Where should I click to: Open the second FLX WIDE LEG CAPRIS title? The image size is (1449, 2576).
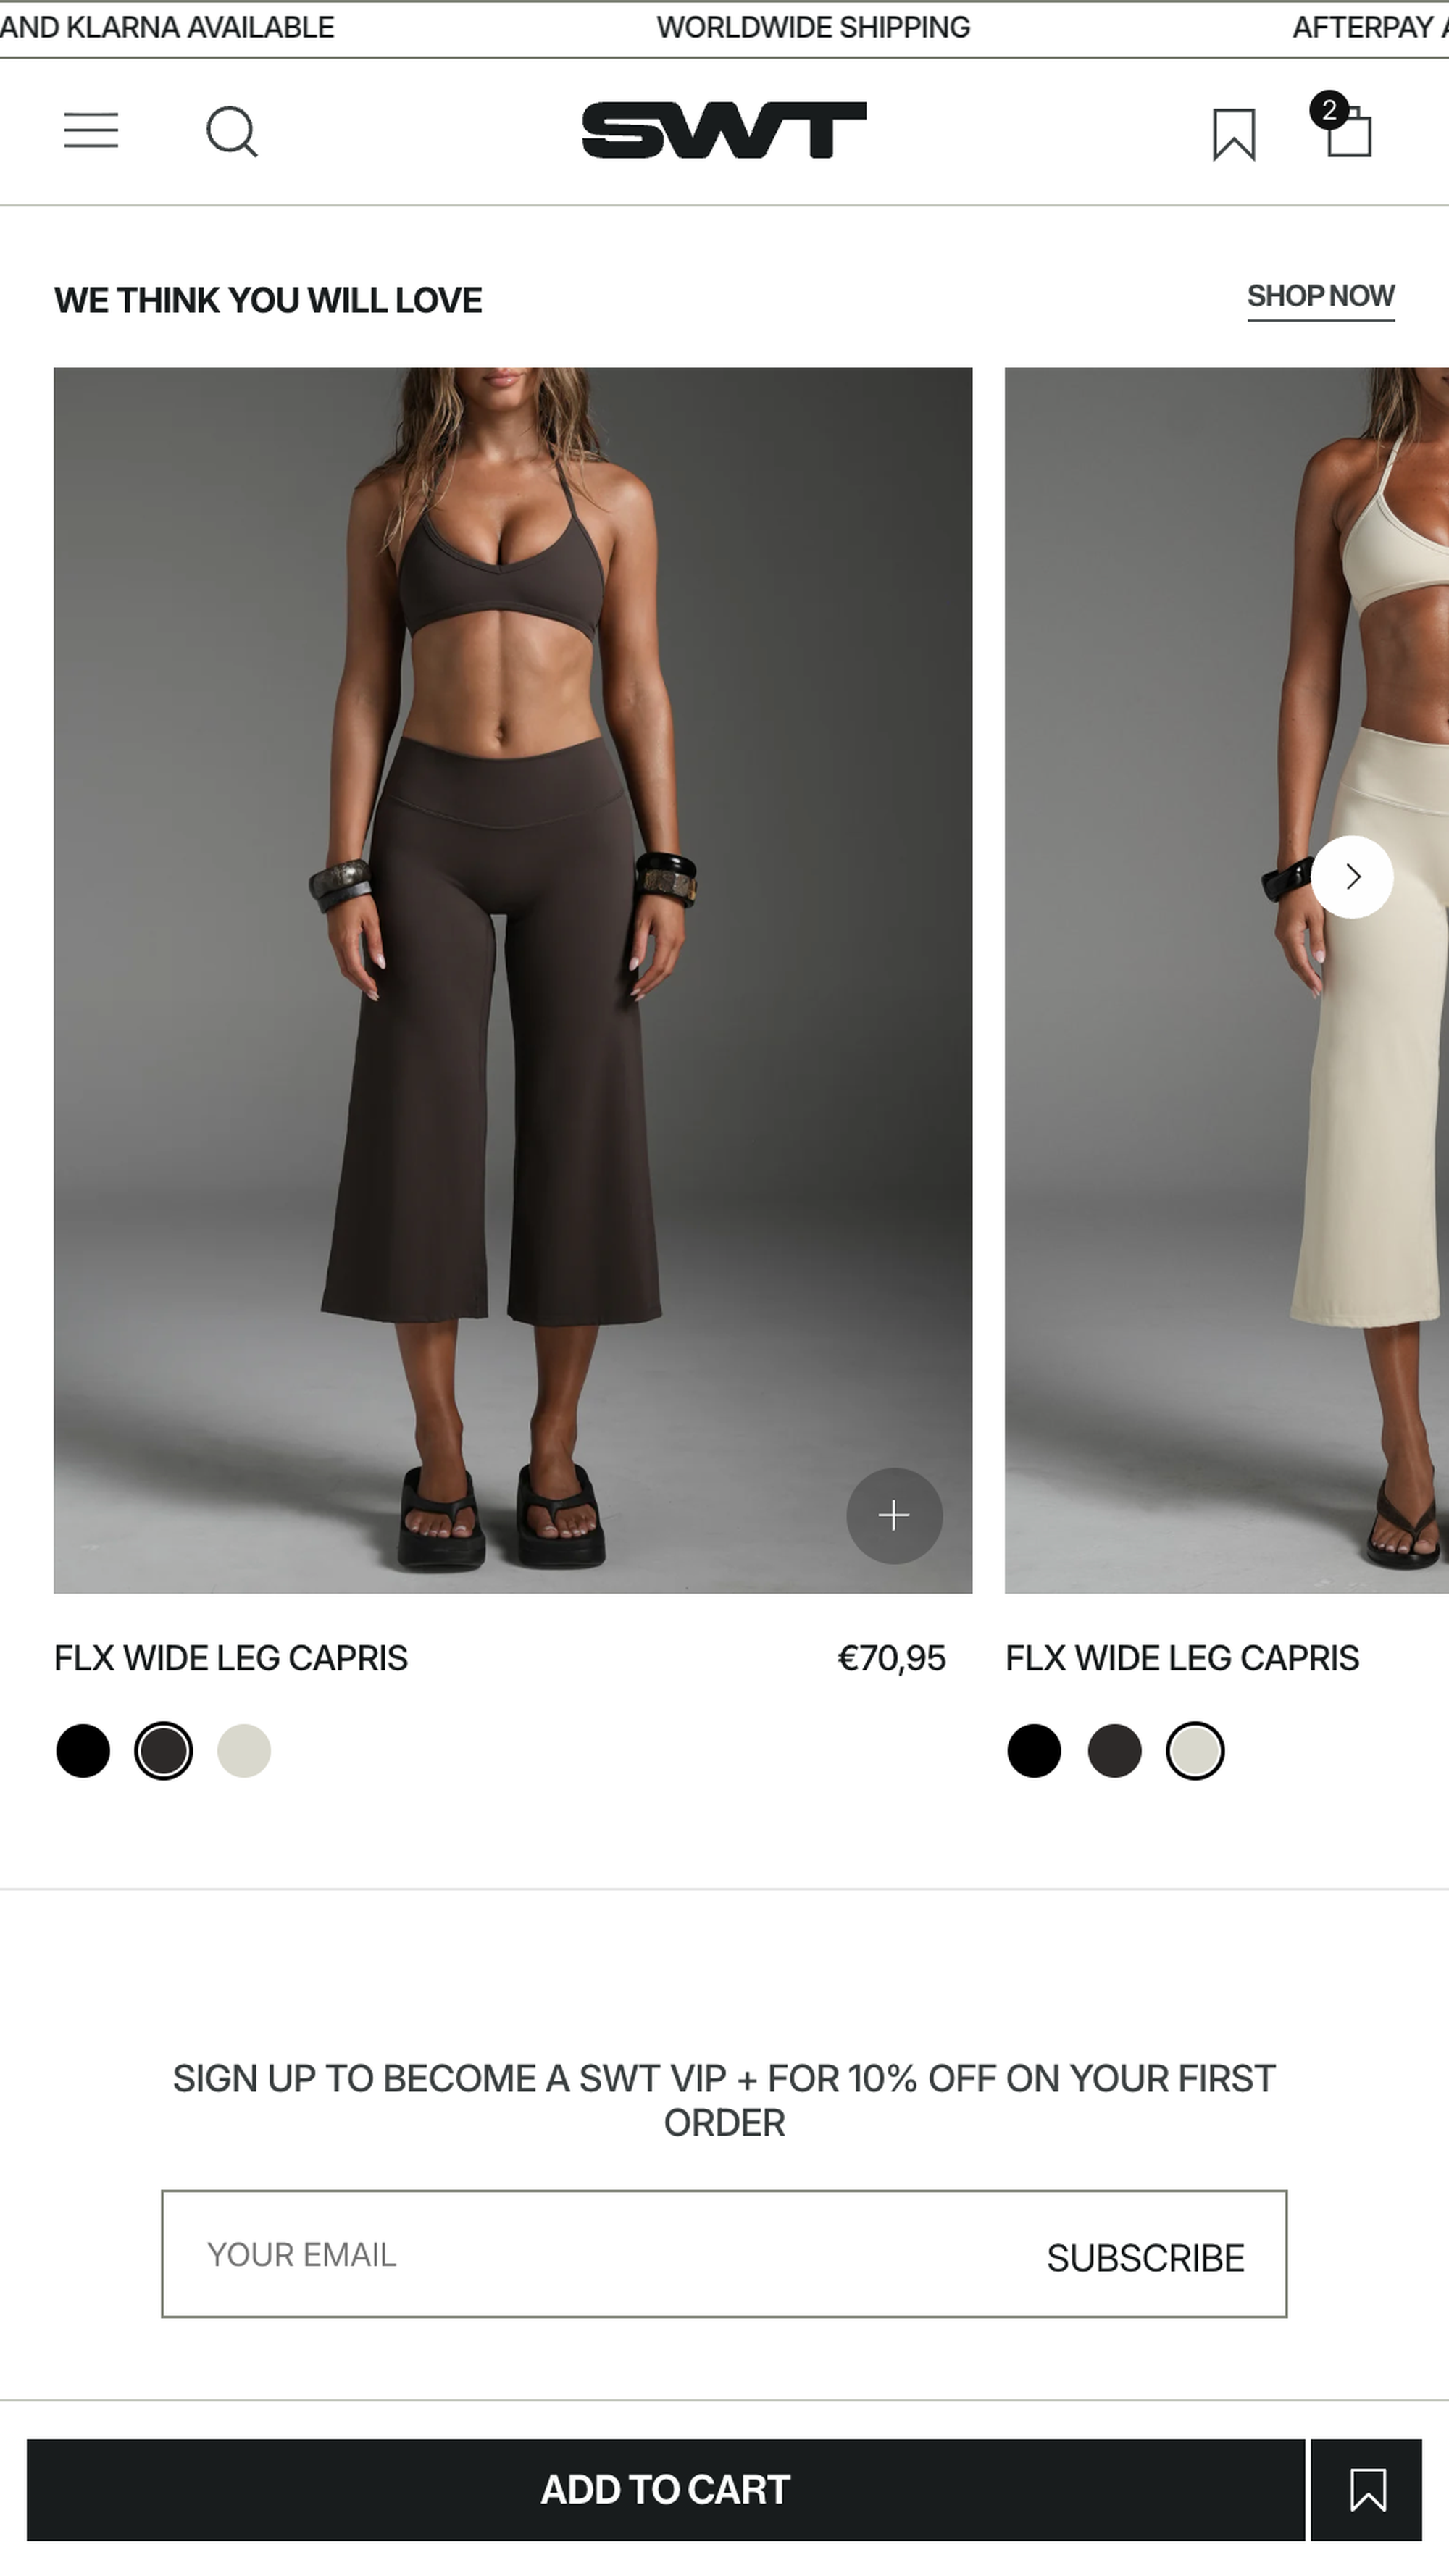coord(1181,1658)
